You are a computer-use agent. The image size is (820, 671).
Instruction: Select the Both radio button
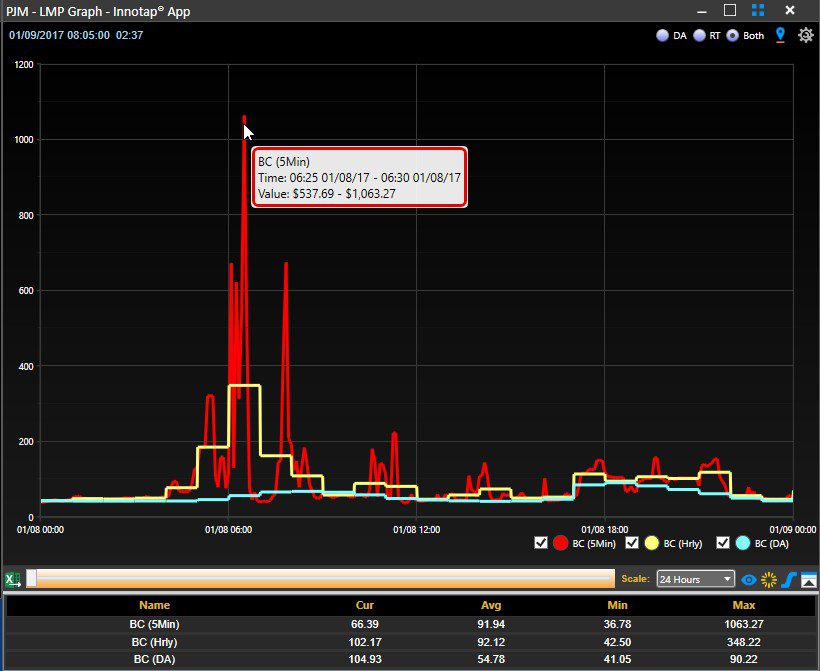tap(733, 36)
